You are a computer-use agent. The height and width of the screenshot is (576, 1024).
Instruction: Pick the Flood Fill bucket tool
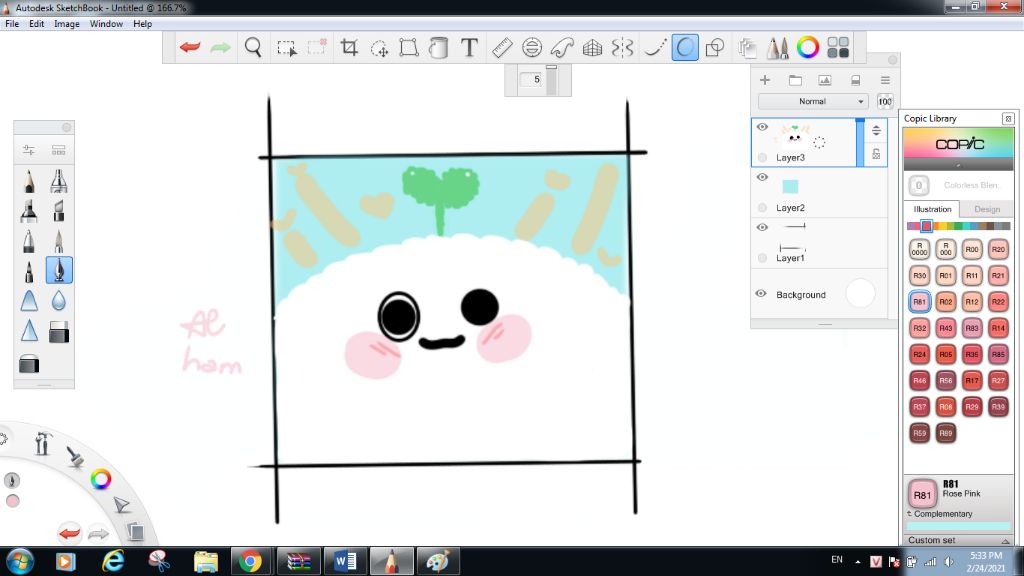point(439,47)
